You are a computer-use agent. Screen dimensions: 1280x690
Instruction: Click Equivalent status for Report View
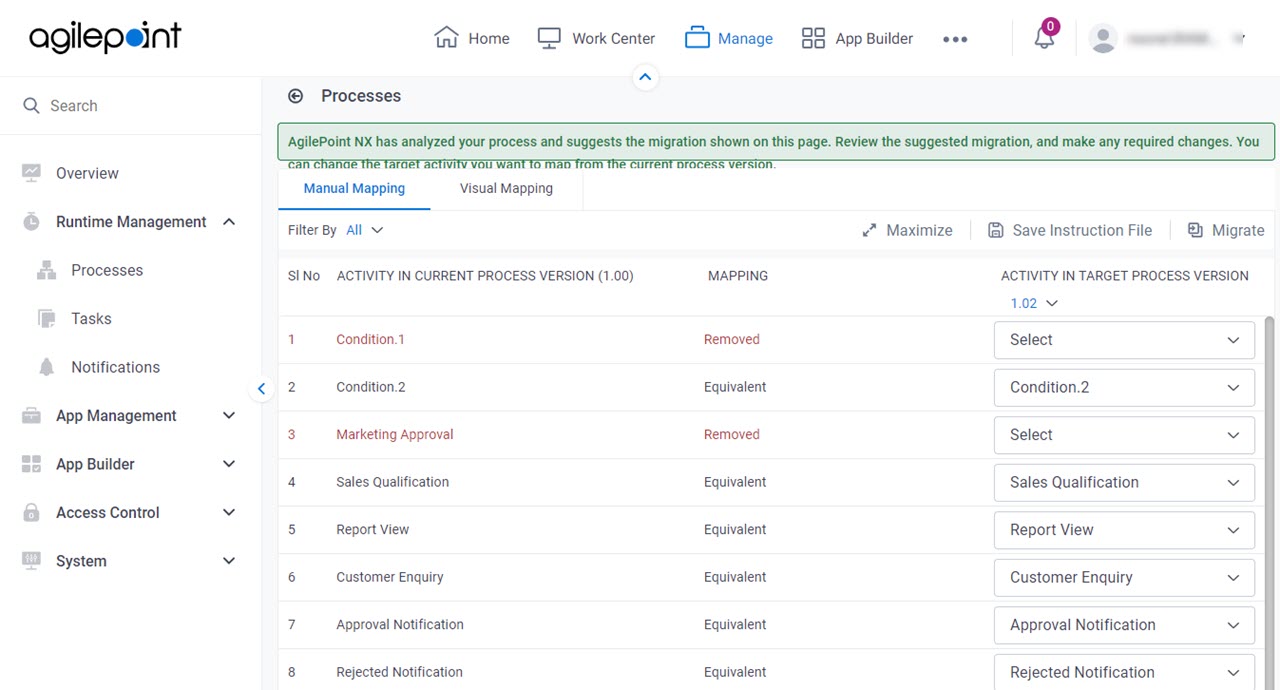click(735, 529)
